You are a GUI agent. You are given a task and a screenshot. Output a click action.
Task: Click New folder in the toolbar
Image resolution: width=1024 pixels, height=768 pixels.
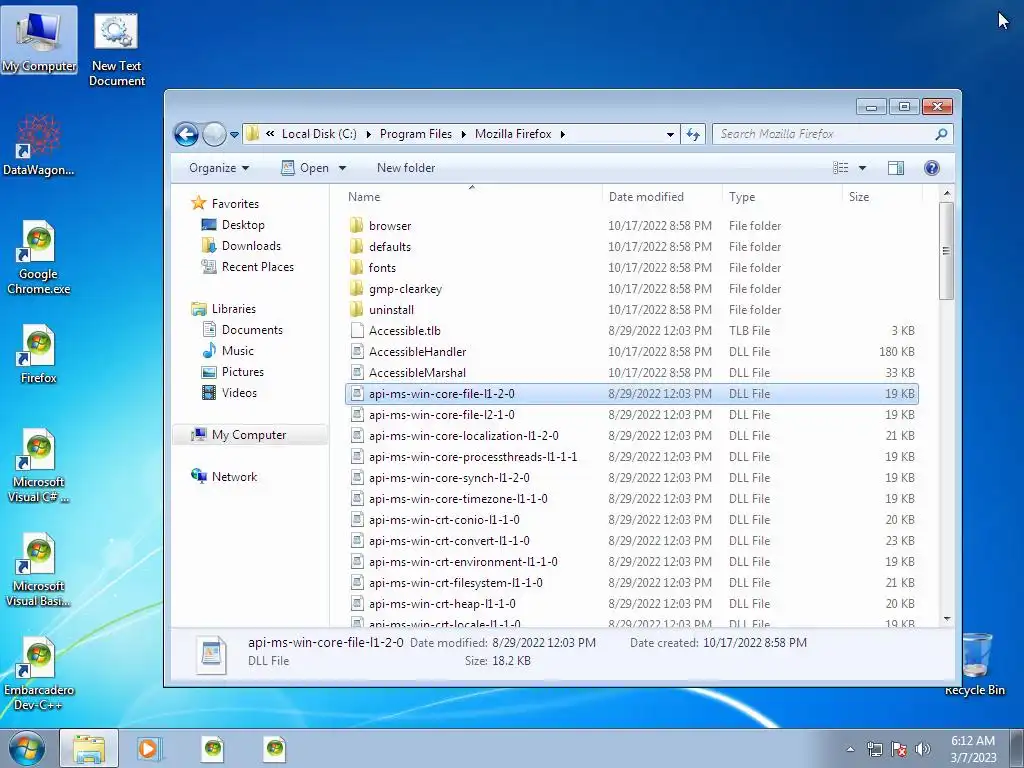(406, 168)
